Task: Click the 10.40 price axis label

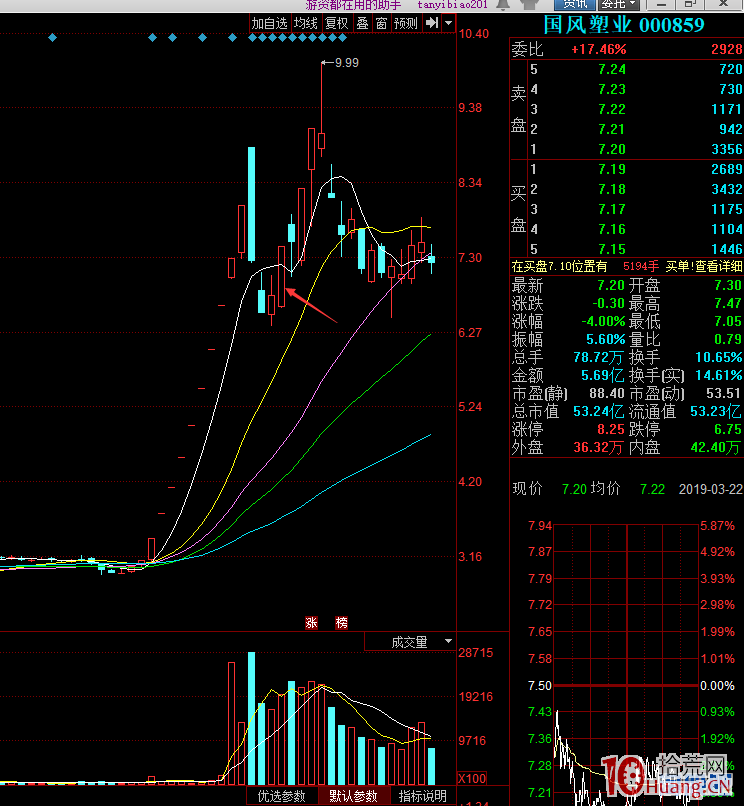Action: click(474, 34)
